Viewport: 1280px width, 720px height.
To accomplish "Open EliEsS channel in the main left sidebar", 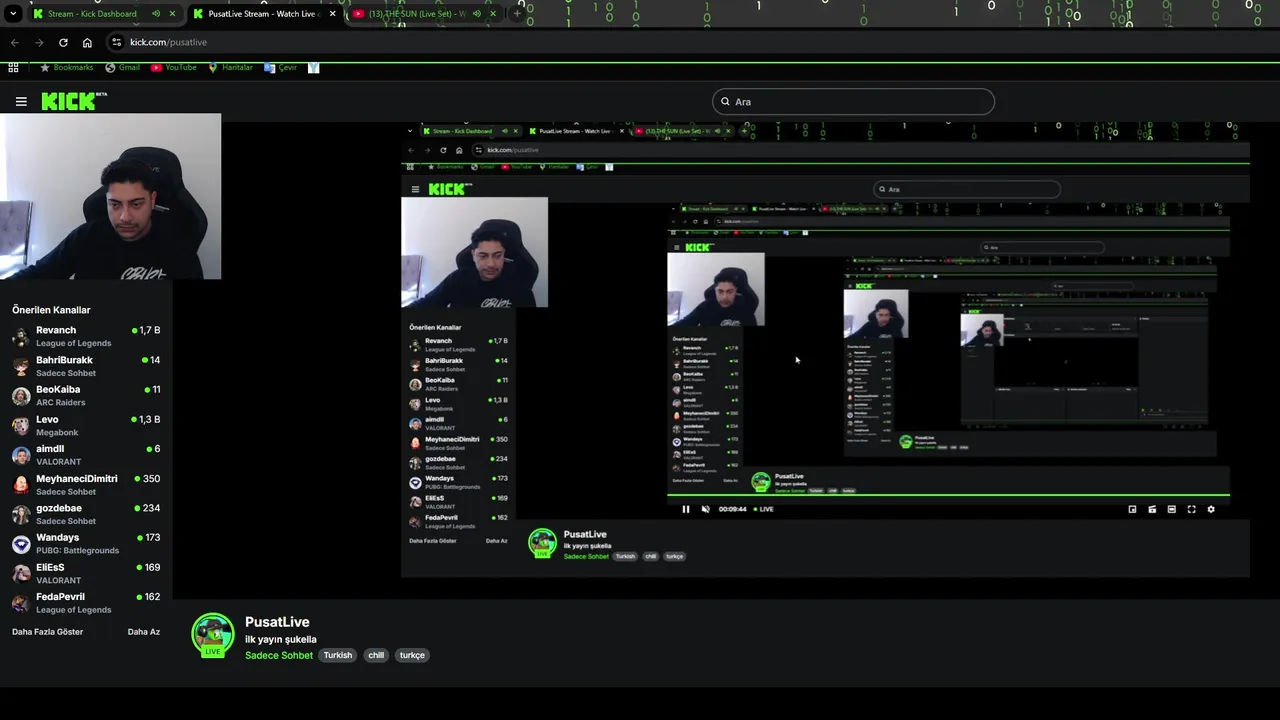I will (x=86, y=573).
